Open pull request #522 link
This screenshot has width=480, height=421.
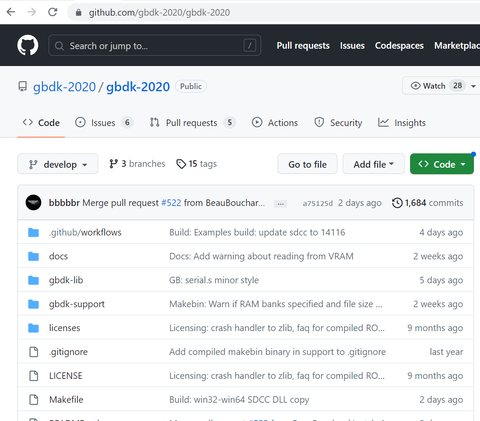171,203
